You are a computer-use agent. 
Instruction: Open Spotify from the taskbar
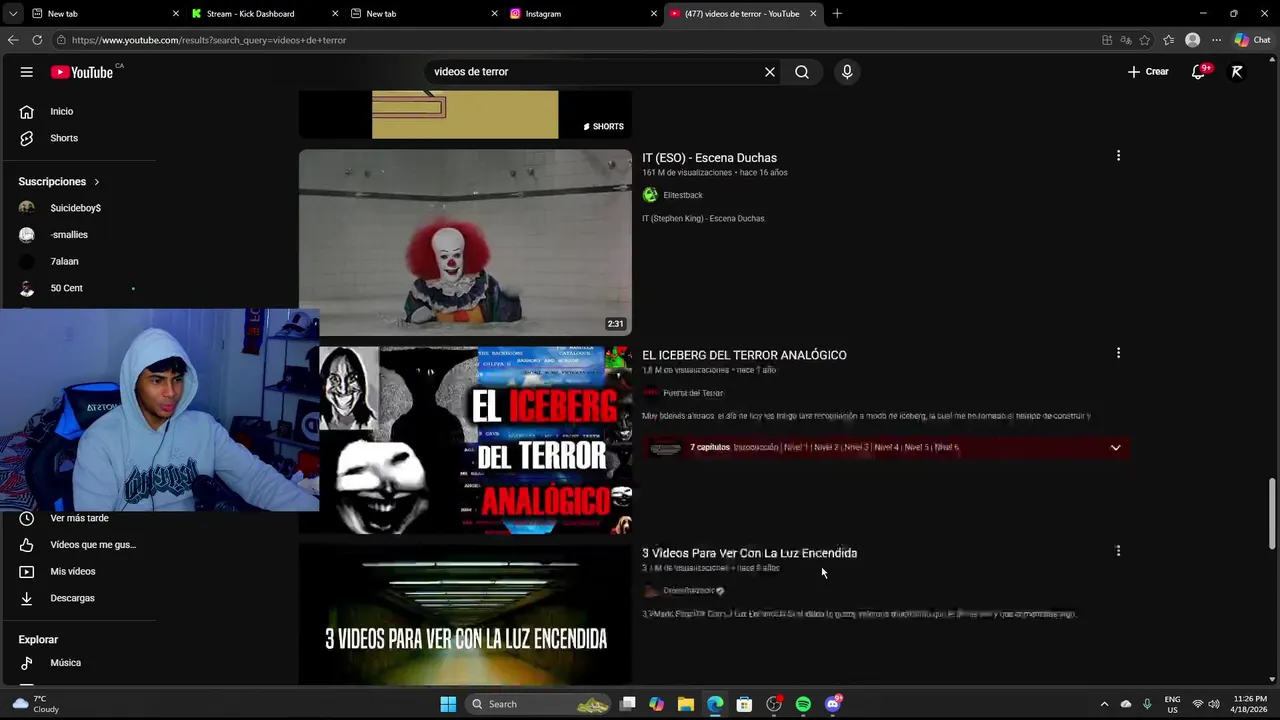[803, 704]
